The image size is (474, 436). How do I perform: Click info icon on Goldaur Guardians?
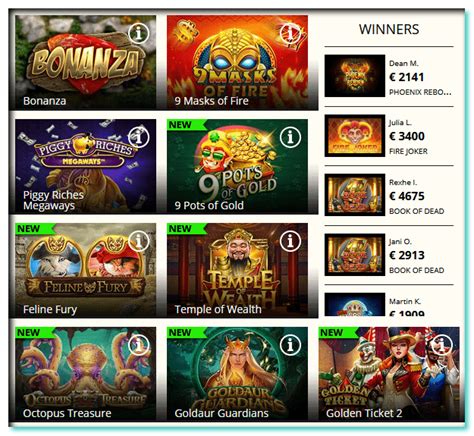290,345
